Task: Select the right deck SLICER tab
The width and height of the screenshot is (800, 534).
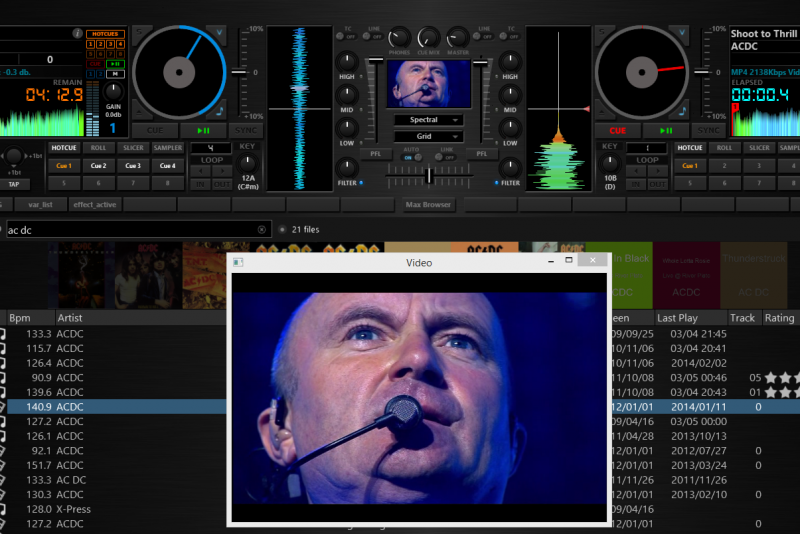Action: point(759,148)
